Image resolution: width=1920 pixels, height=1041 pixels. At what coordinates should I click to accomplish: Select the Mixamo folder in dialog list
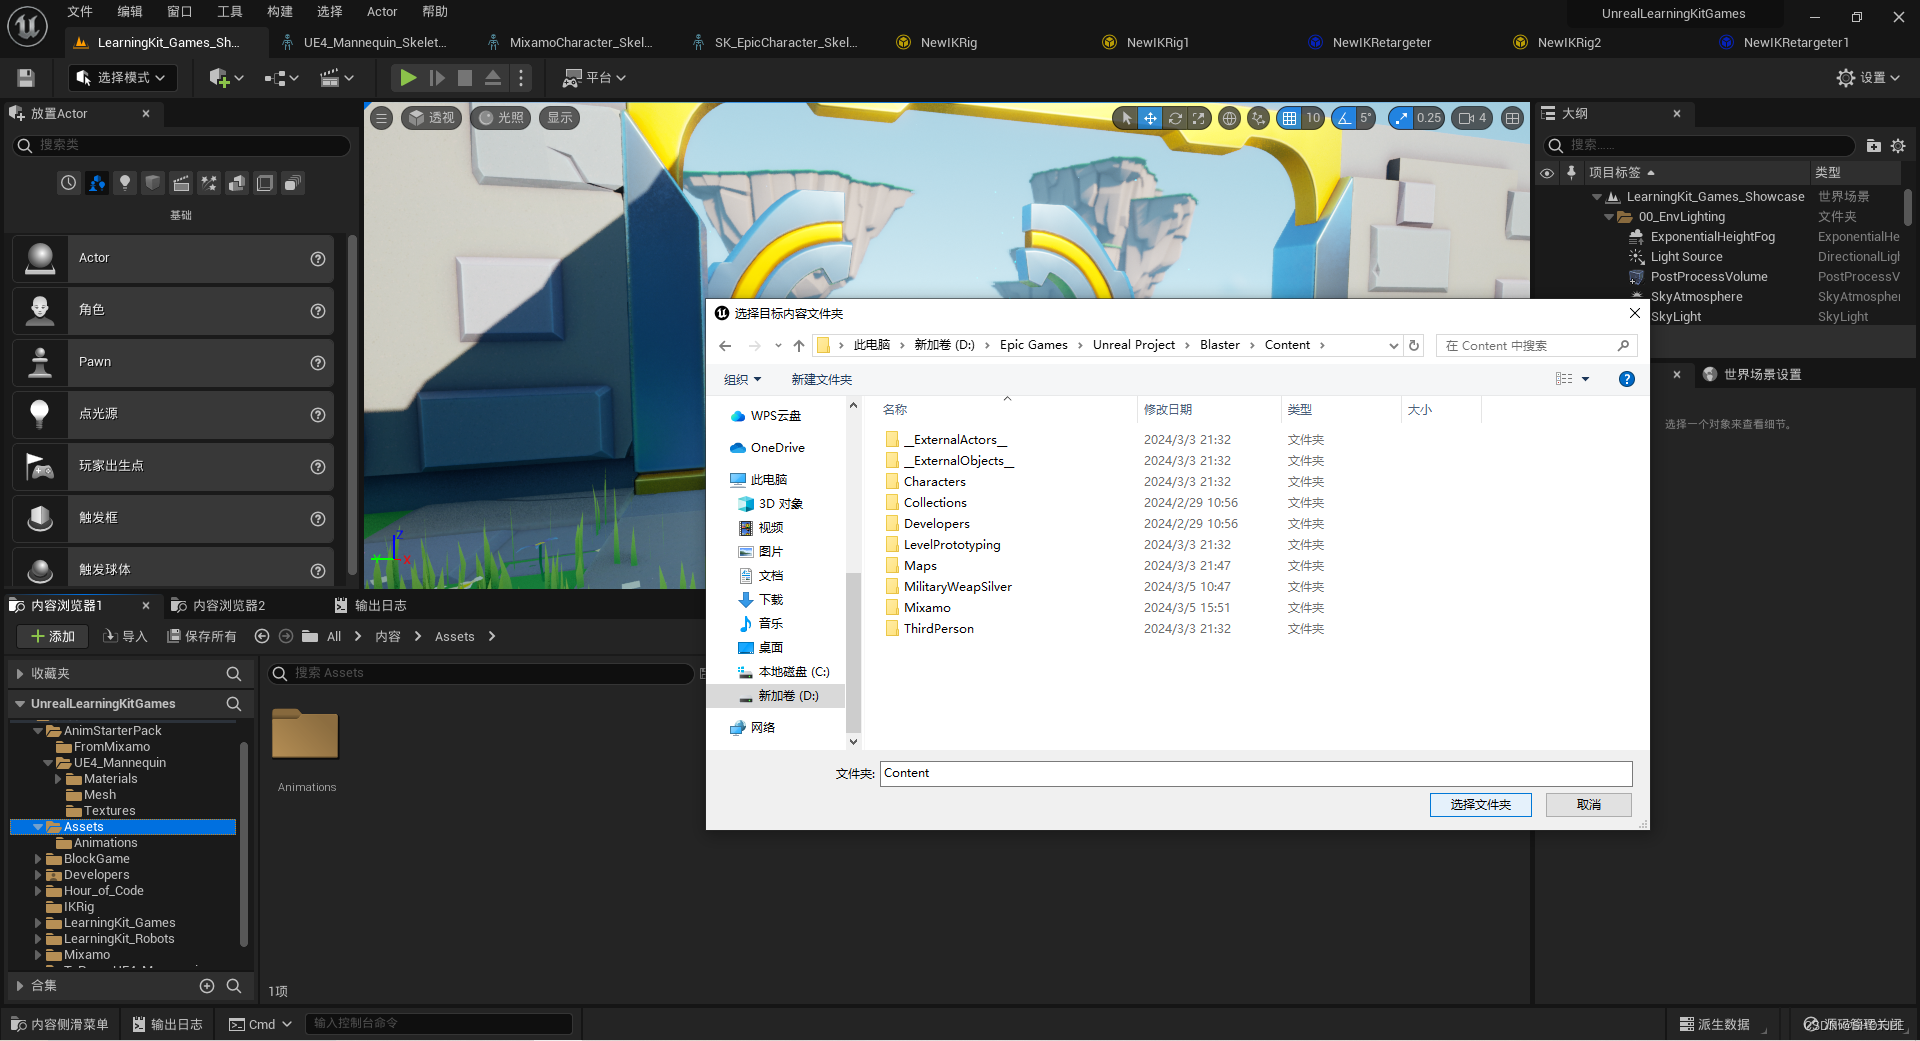coord(927,608)
